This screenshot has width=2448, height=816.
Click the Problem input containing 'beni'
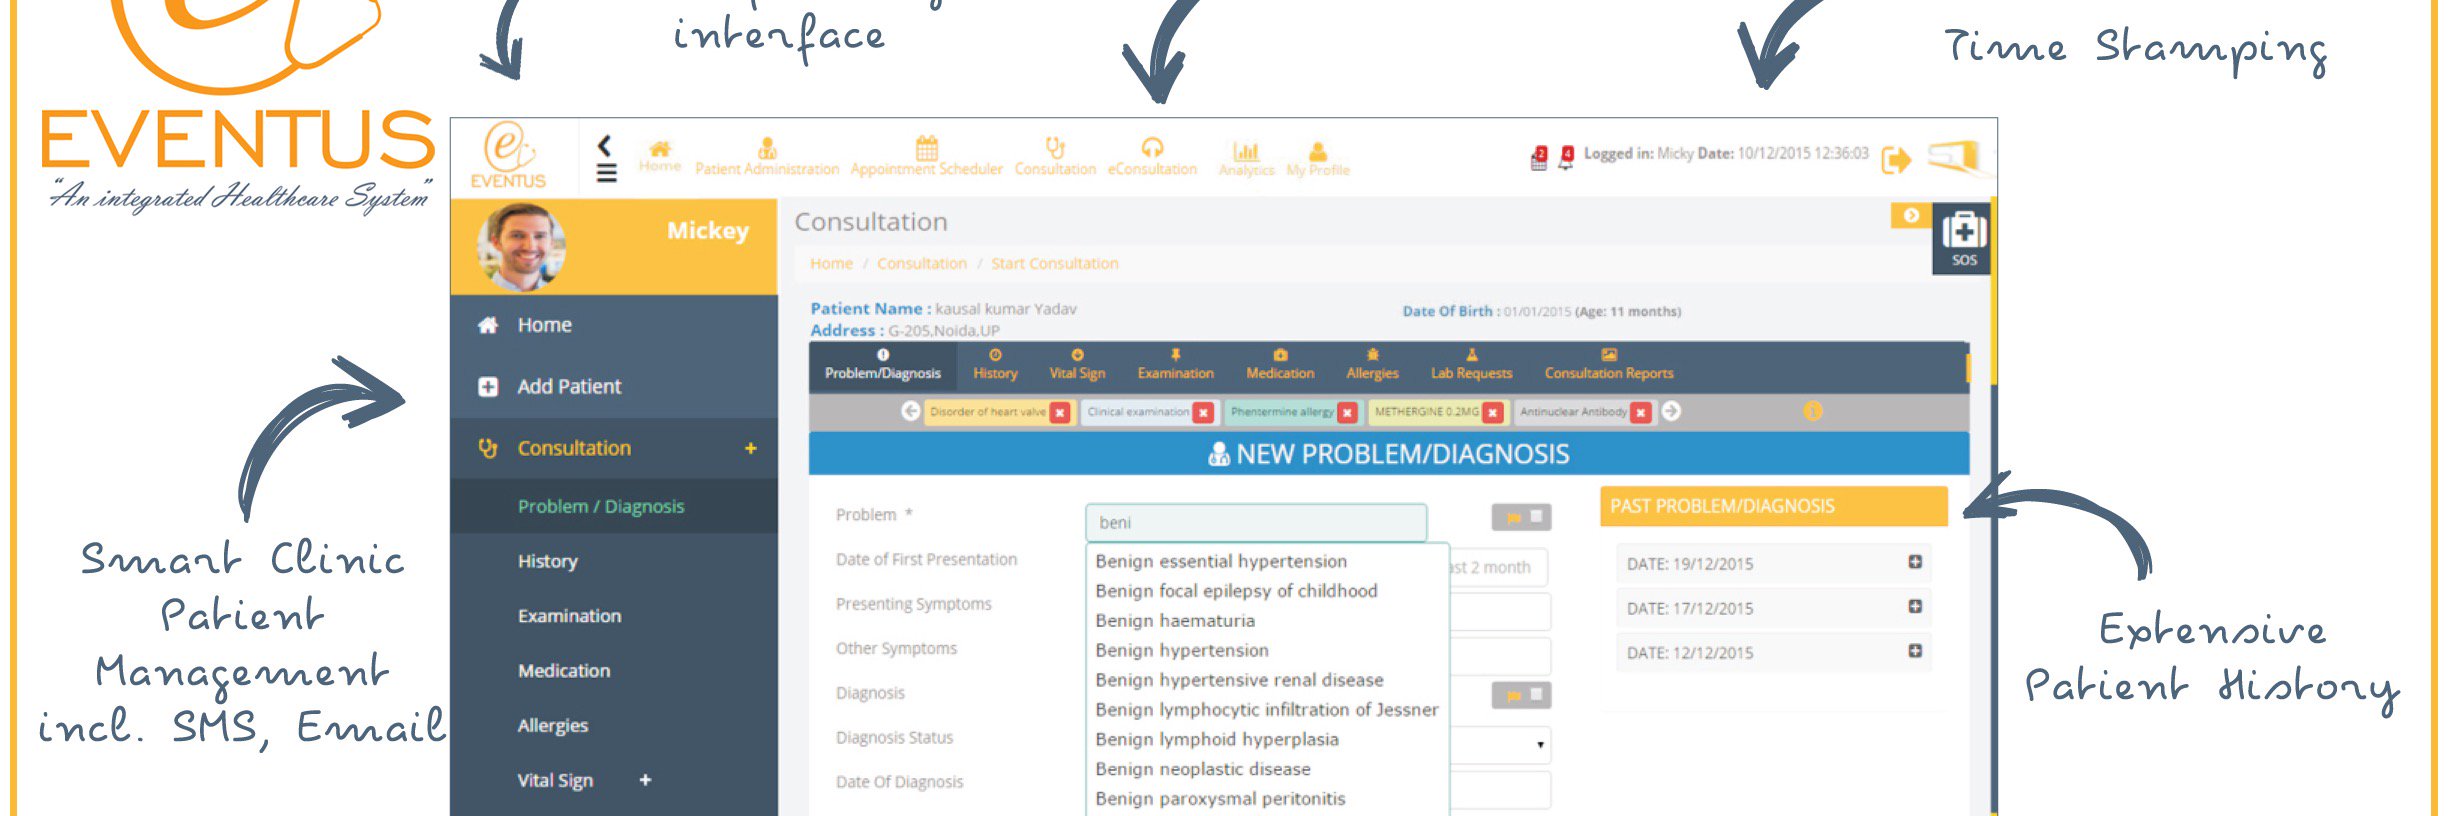coord(1256,523)
